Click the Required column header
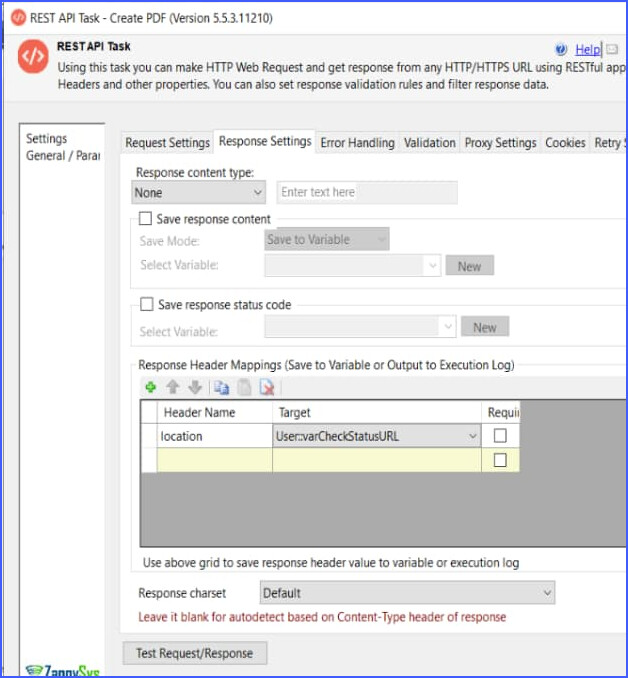This screenshot has width=628, height=678. (x=500, y=413)
